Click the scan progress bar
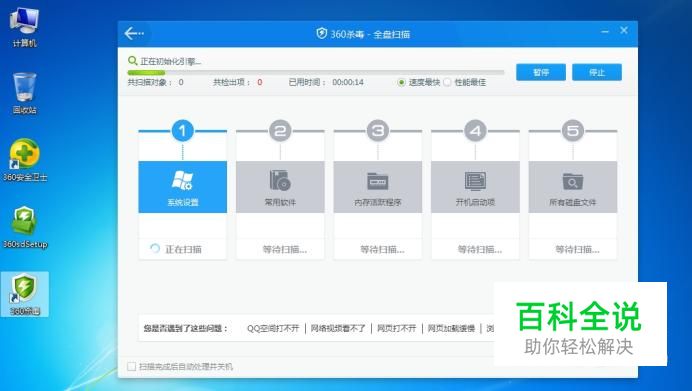Image resolution: width=692 pixels, height=391 pixels. [316, 72]
